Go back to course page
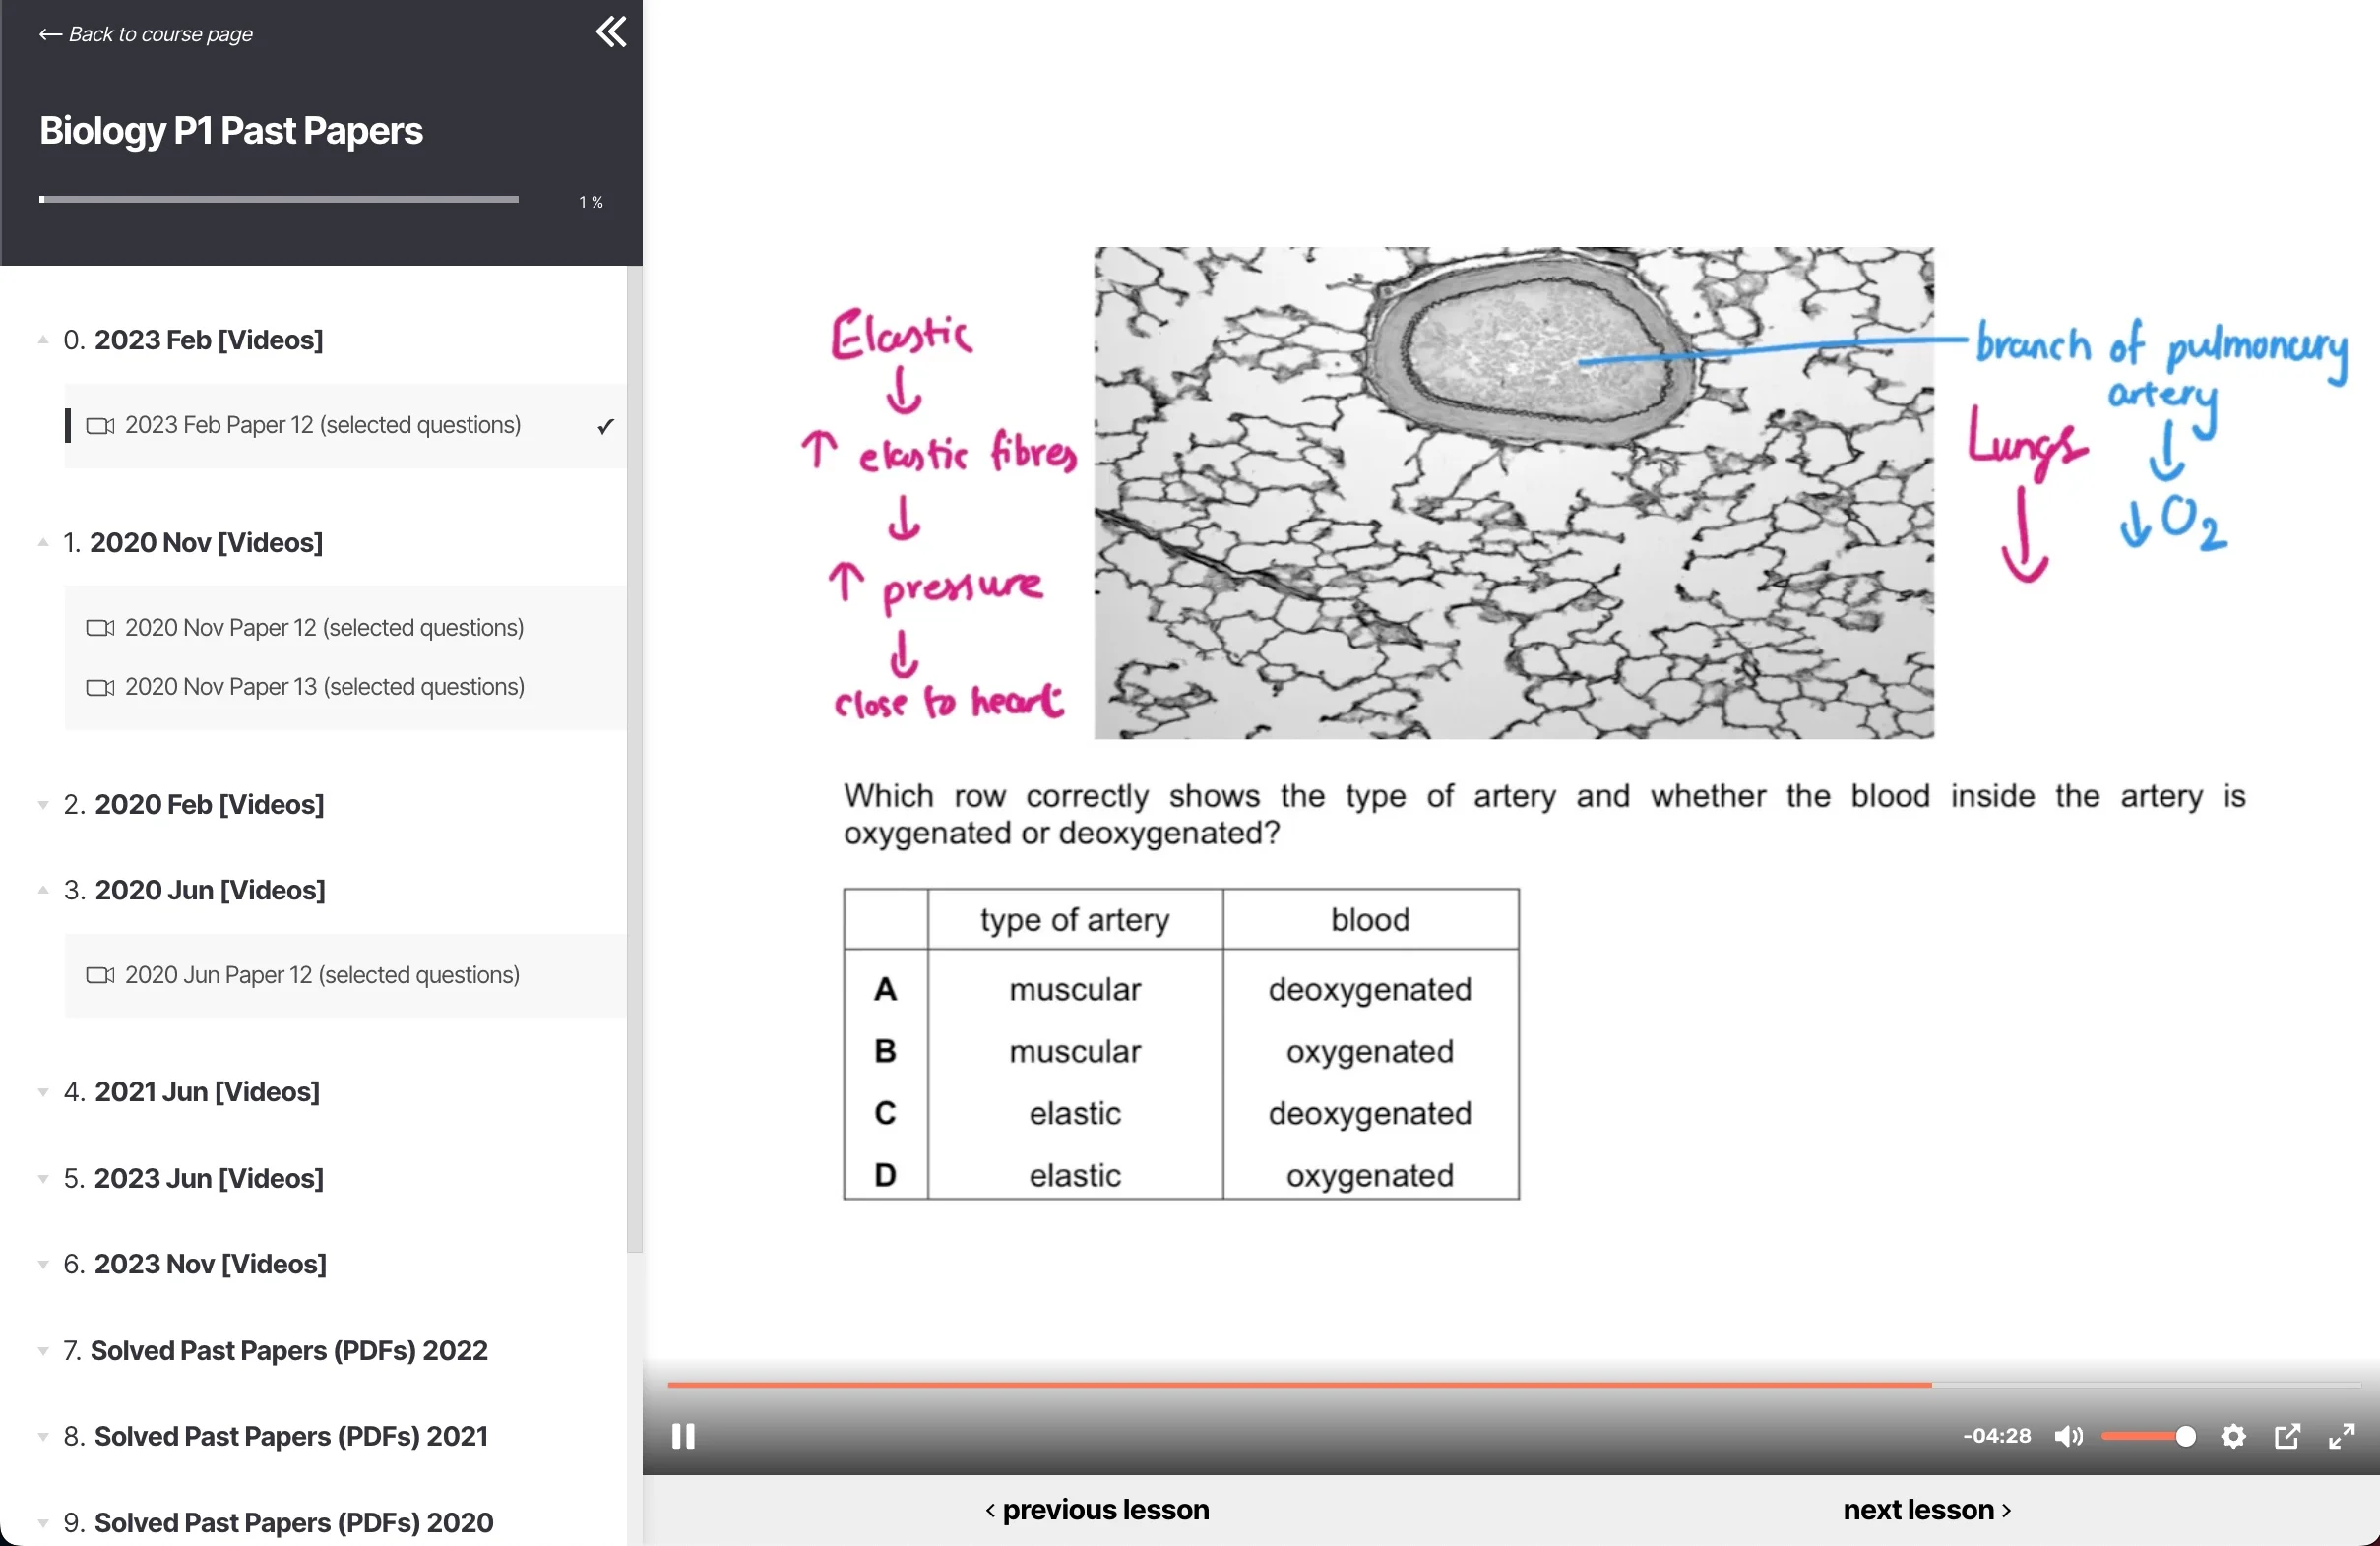Viewport: 2380px width, 1546px height. click(146, 34)
